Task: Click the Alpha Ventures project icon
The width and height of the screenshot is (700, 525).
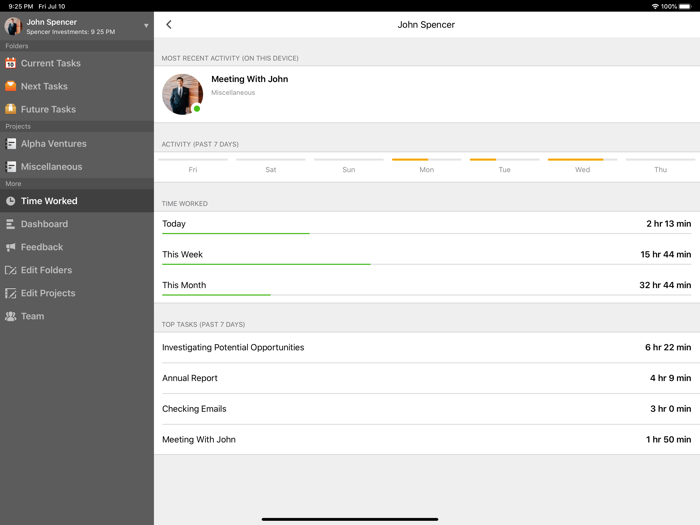Action: point(11,144)
